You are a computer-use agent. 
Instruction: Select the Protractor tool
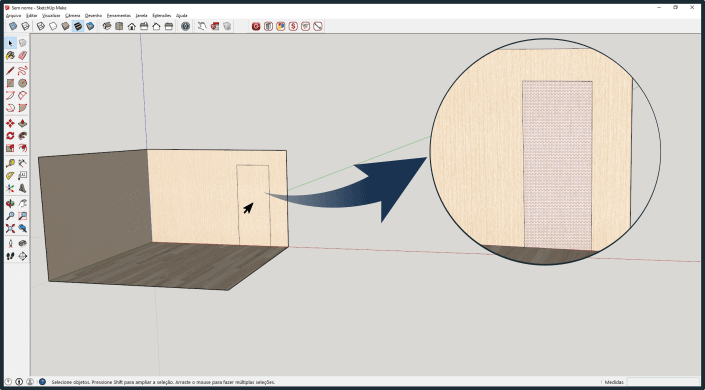point(10,175)
